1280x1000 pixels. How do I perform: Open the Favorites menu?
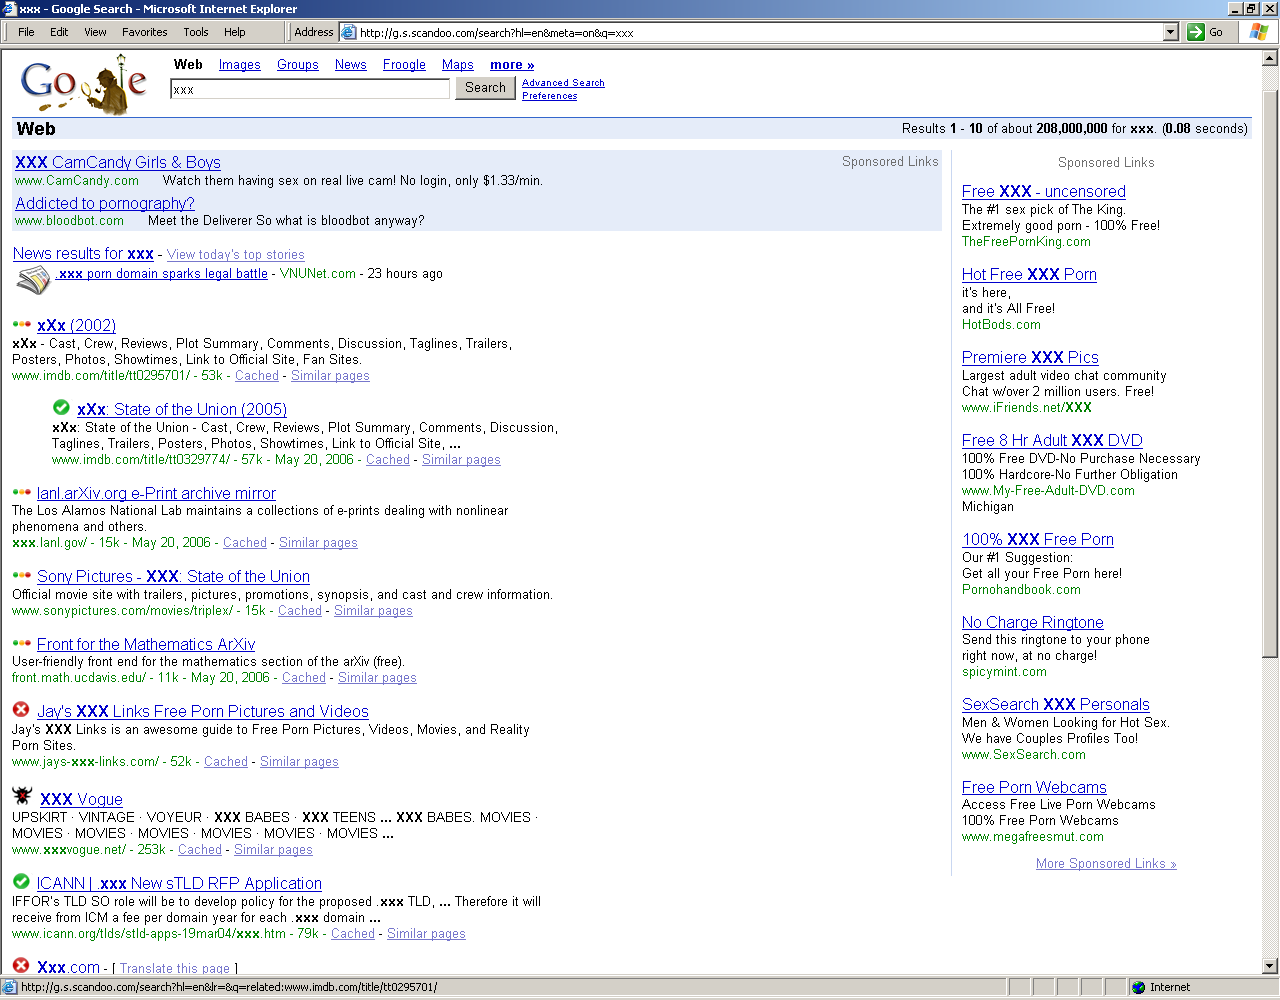click(x=145, y=32)
